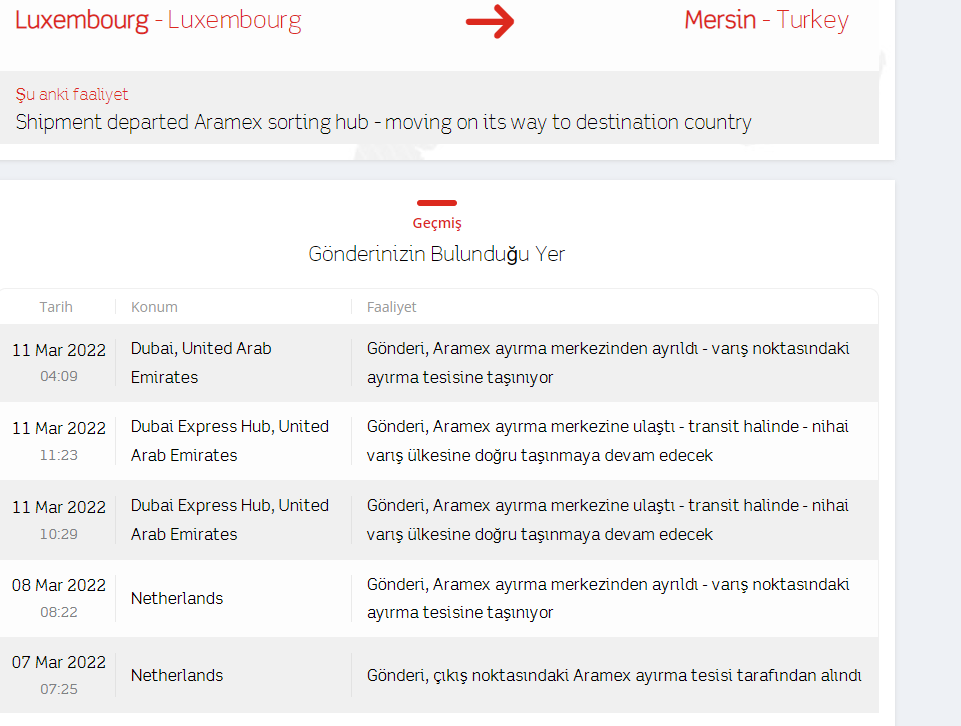Click the Konum column header
The width and height of the screenshot is (961, 726).
[154, 307]
